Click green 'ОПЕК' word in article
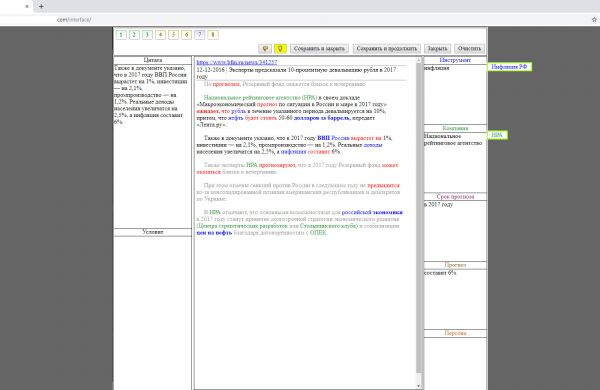 (318, 233)
